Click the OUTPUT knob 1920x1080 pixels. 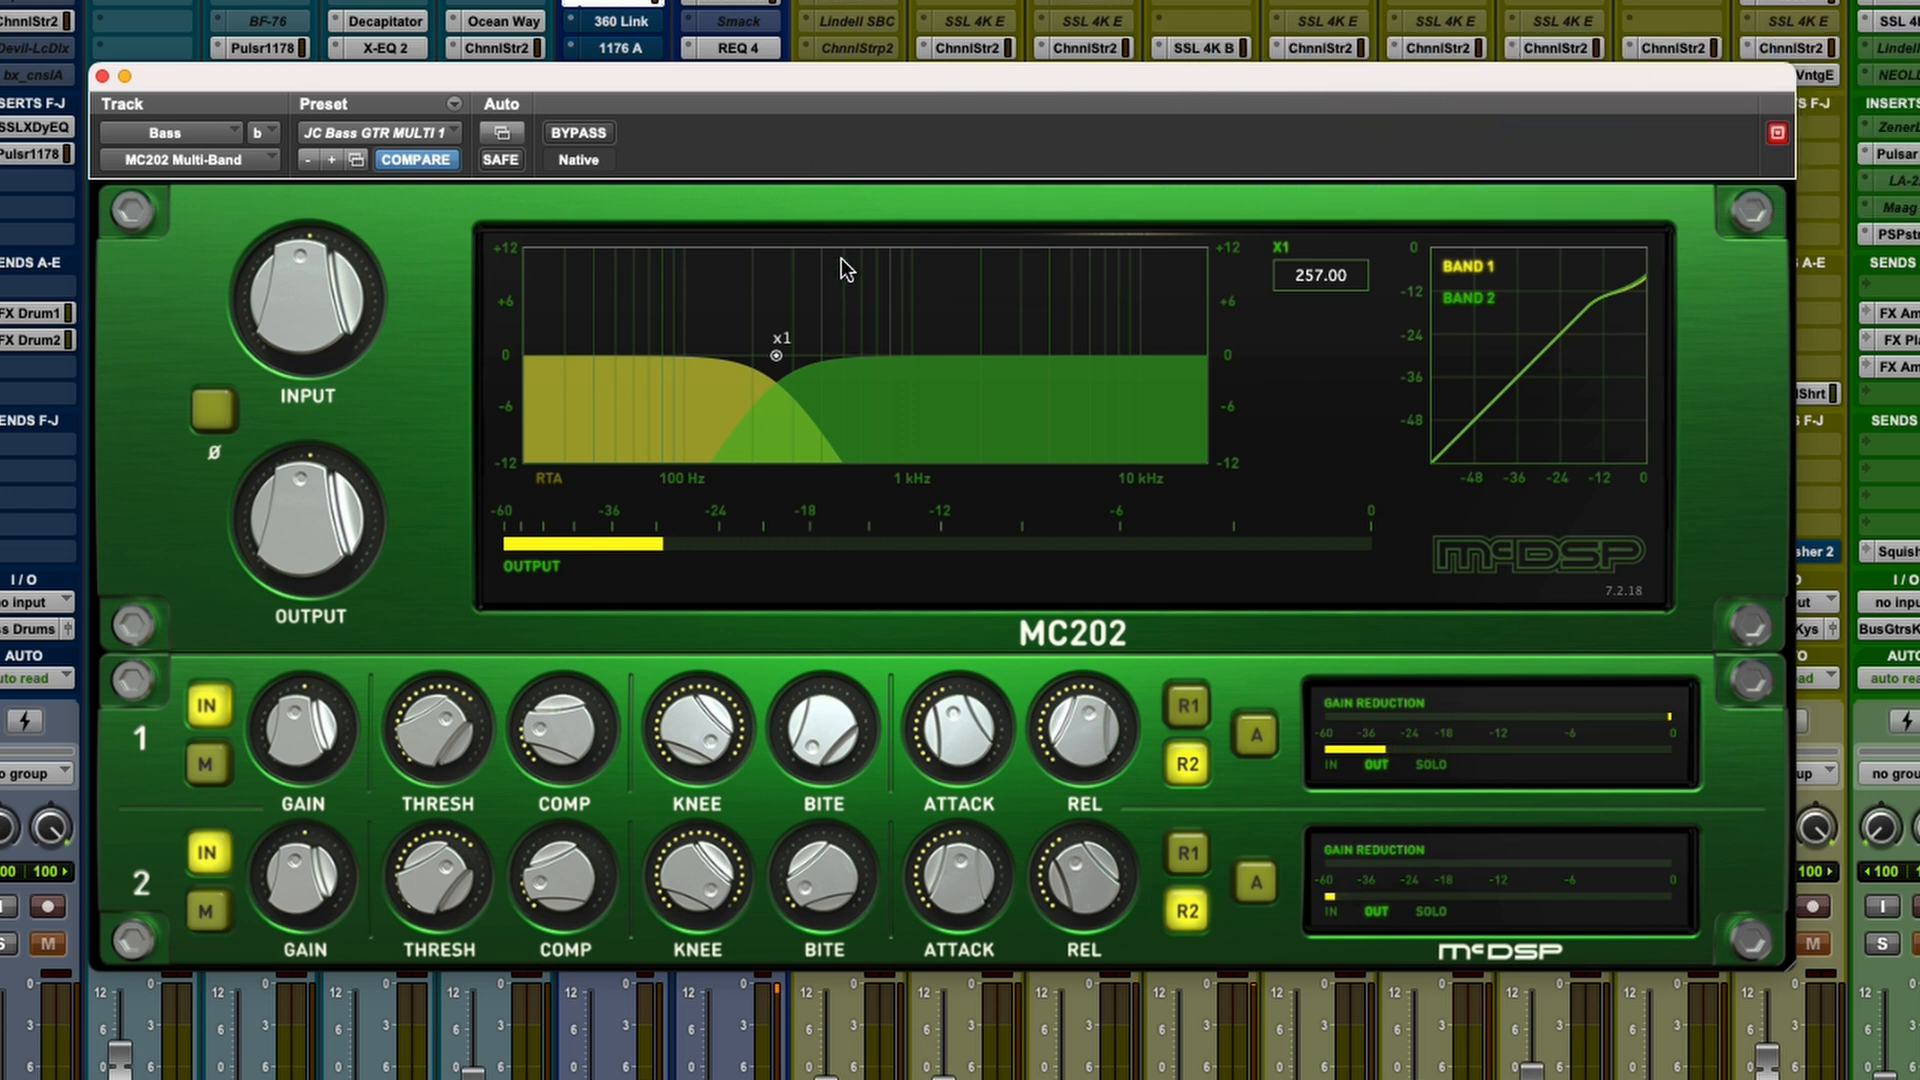(x=307, y=520)
